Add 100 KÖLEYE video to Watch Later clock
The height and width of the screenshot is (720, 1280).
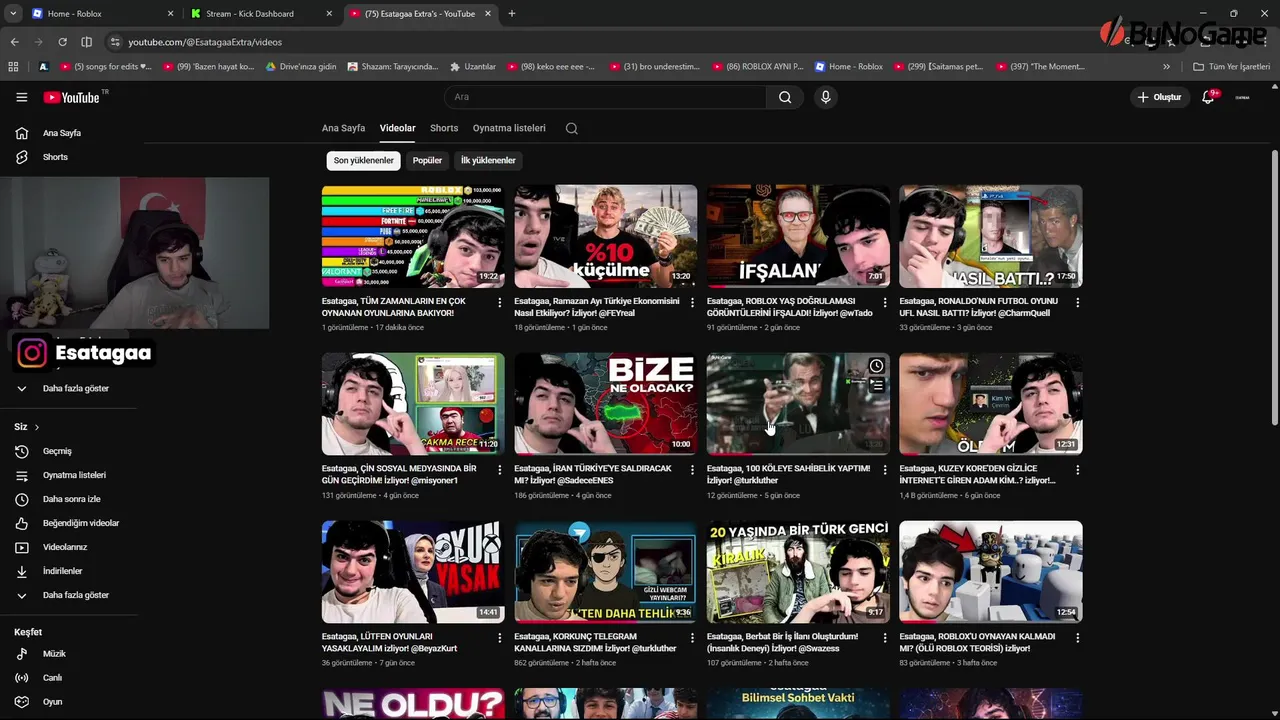876,366
